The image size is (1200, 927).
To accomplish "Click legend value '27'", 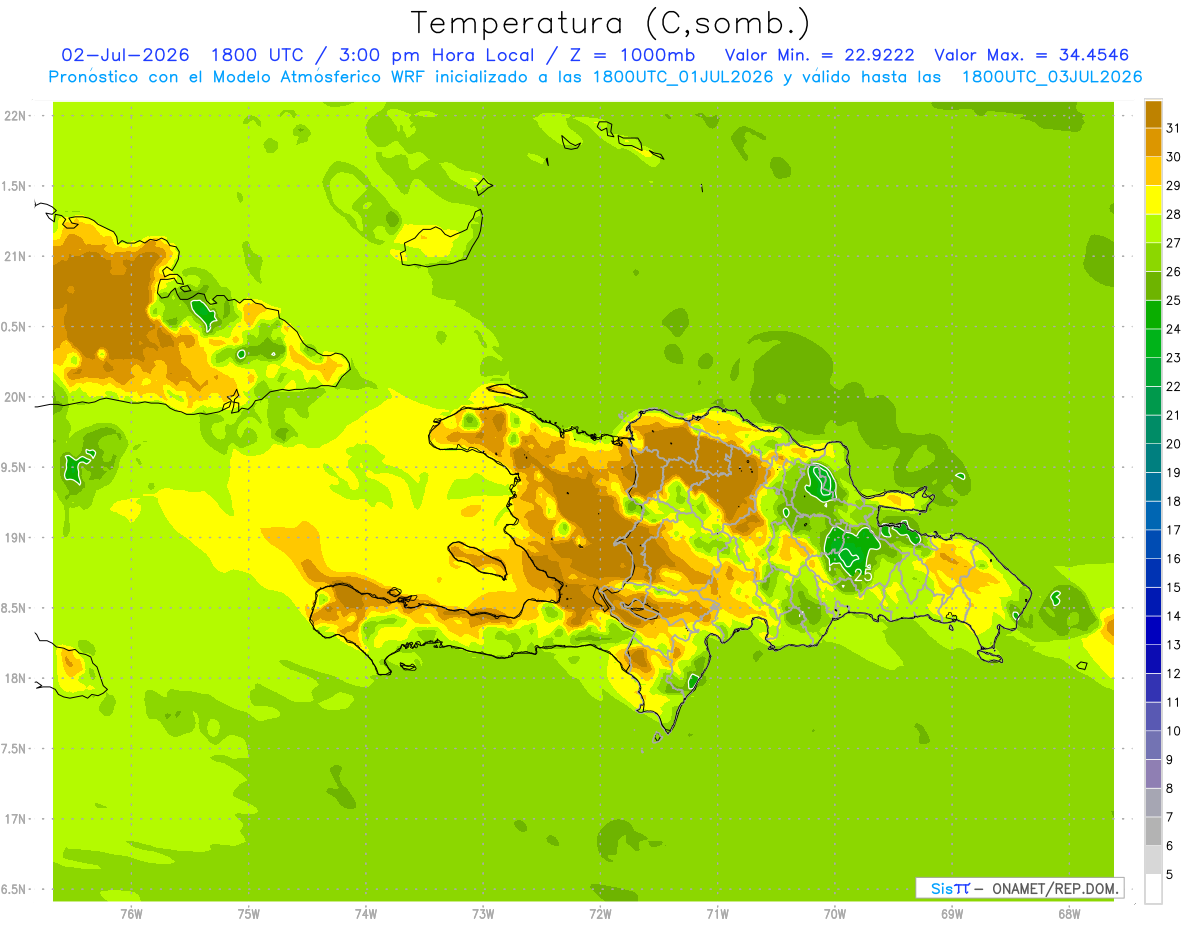I will (1173, 243).
